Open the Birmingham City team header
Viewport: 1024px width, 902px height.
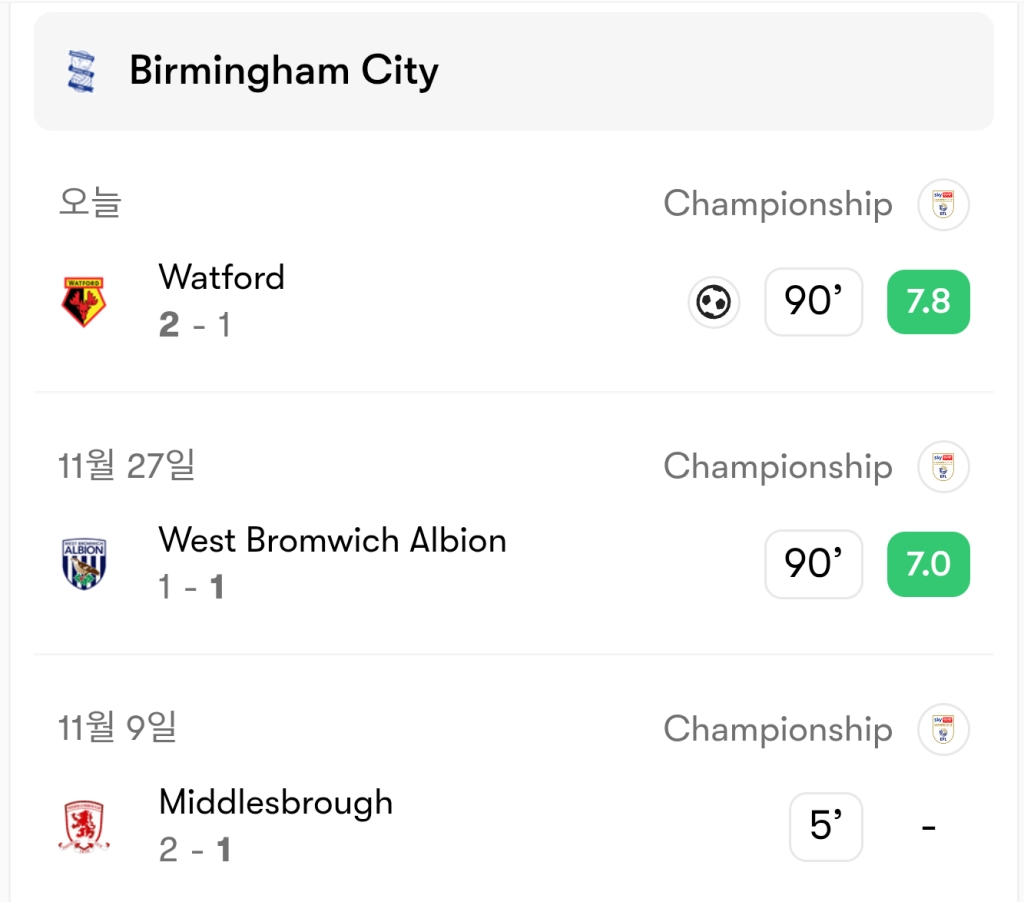click(x=284, y=72)
